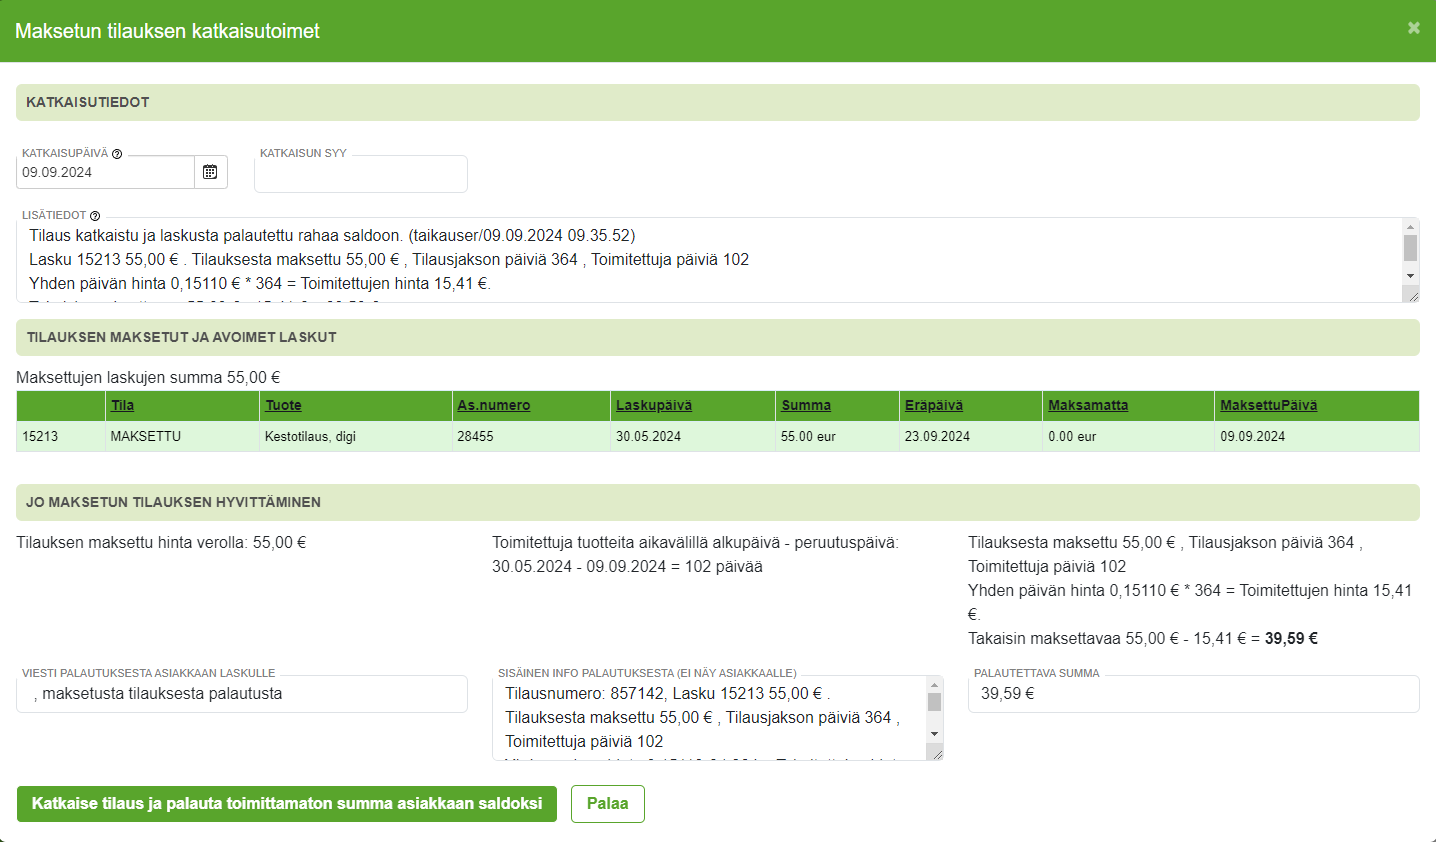Close the dialog with the X icon
The height and width of the screenshot is (842, 1436).
tap(1414, 28)
